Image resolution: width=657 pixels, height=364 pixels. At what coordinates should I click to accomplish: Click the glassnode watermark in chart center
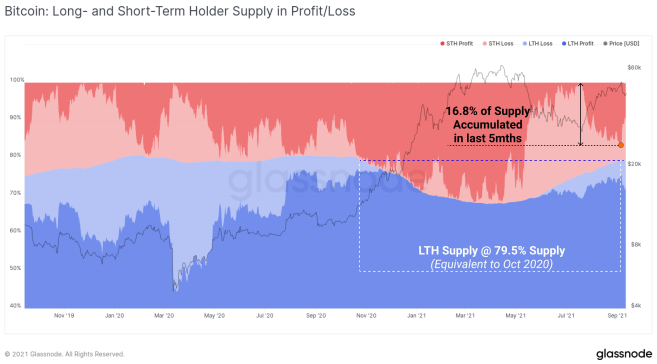pyautogui.click(x=327, y=182)
